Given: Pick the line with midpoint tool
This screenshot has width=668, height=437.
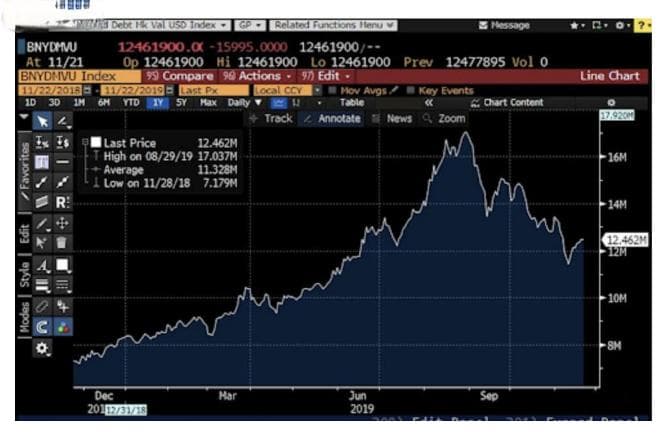Looking at the screenshot, I should pyautogui.click(x=63, y=182).
